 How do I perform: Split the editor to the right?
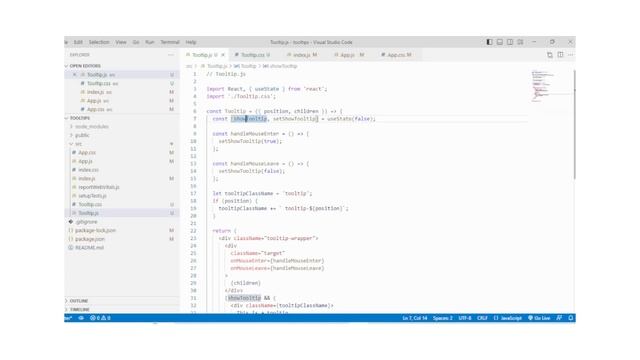click(560, 55)
